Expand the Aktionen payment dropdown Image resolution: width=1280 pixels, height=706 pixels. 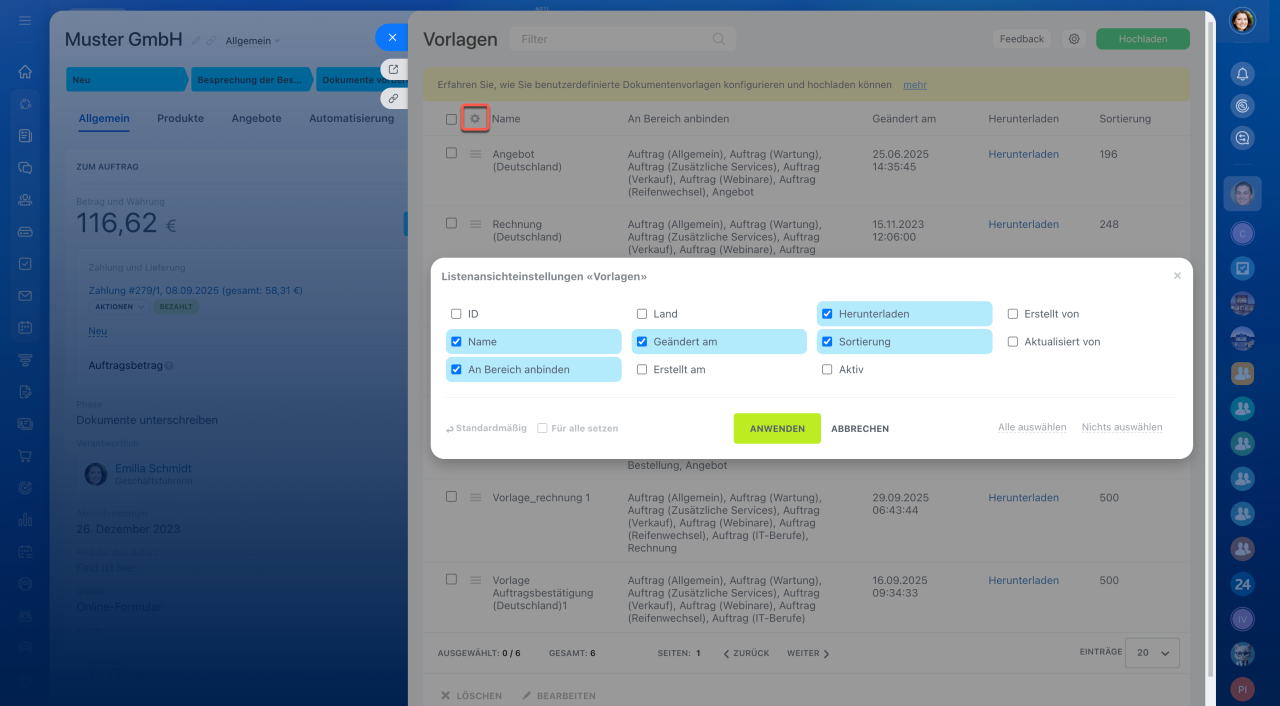[119, 307]
